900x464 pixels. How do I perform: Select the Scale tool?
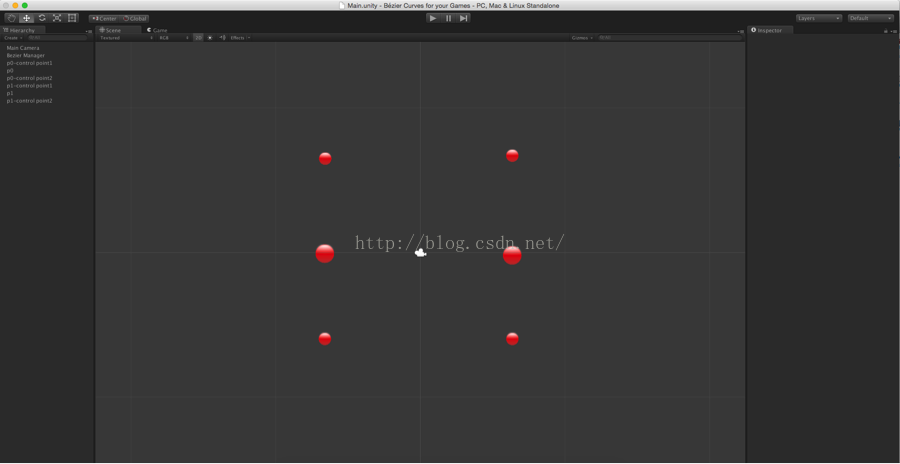click(x=57, y=18)
